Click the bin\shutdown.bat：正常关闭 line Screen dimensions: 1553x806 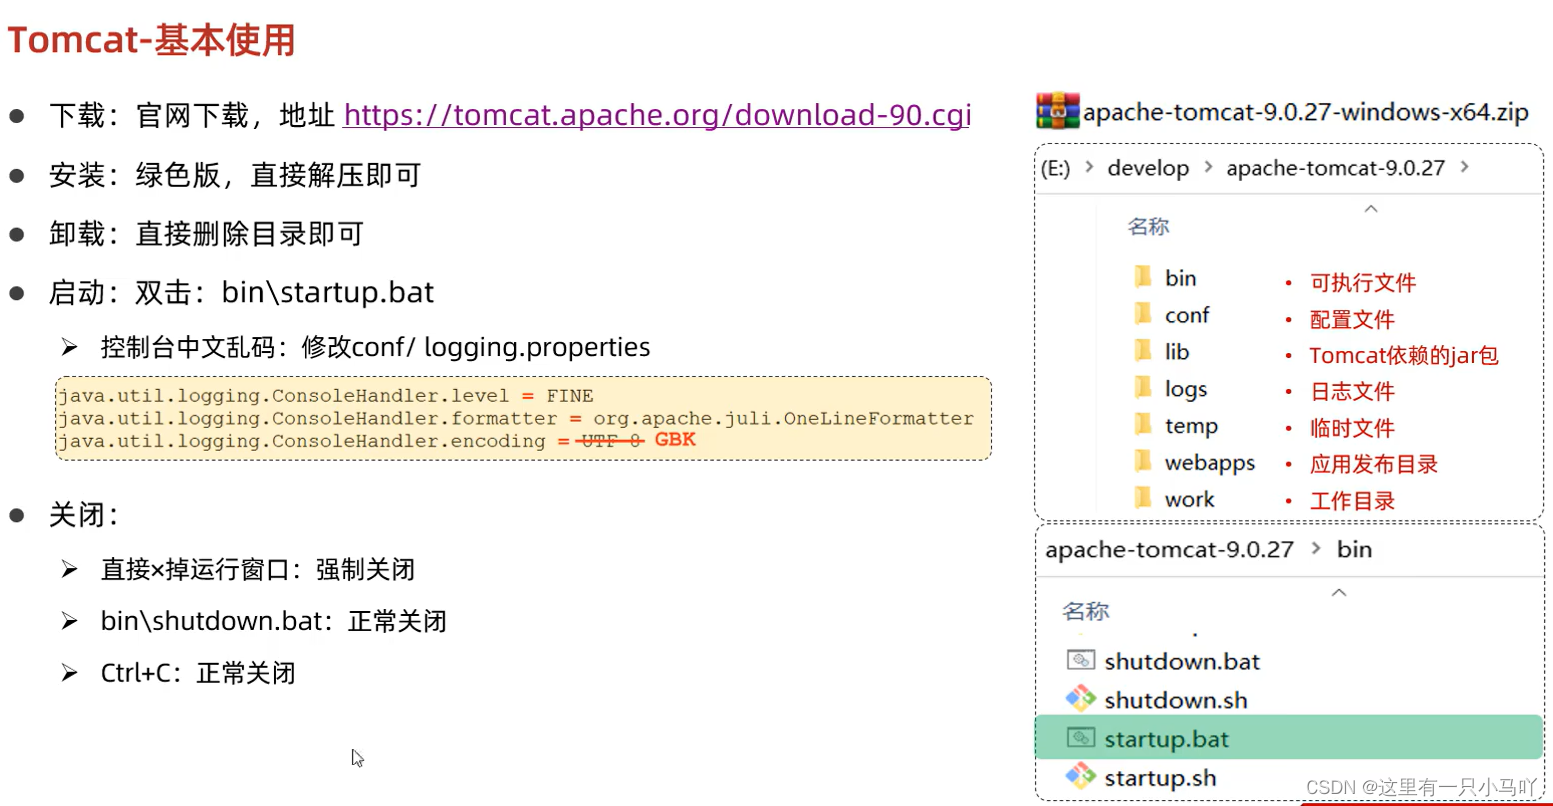click(273, 621)
